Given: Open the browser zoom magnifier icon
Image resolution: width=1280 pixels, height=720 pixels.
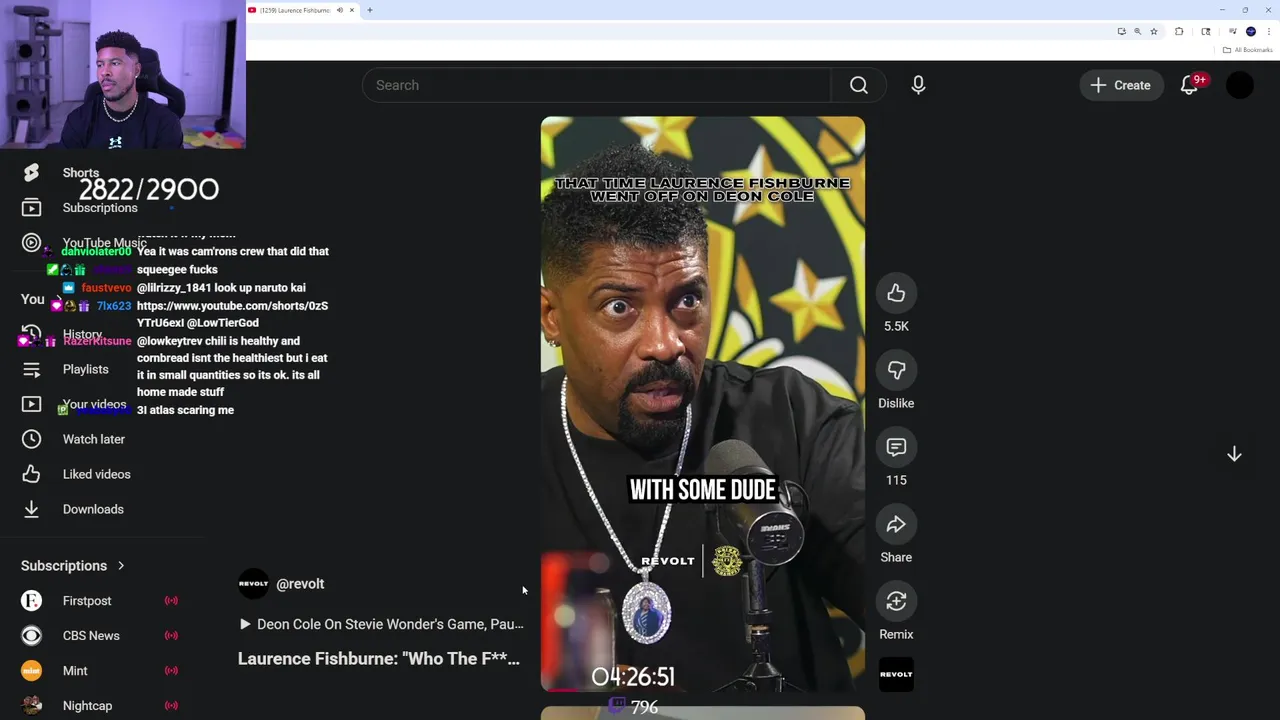Looking at the screenshot, I should coord(1137,31).
